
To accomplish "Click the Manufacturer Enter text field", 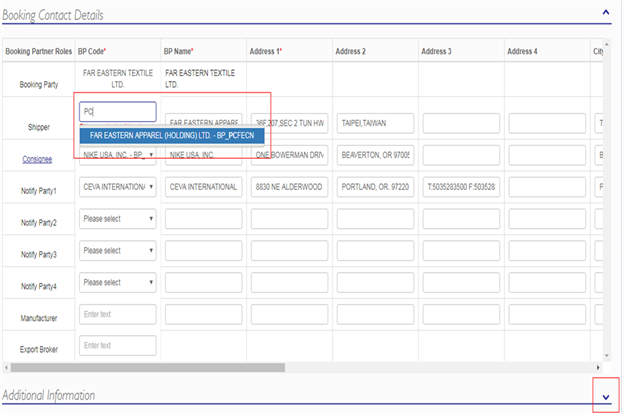I will pos(118,314).
